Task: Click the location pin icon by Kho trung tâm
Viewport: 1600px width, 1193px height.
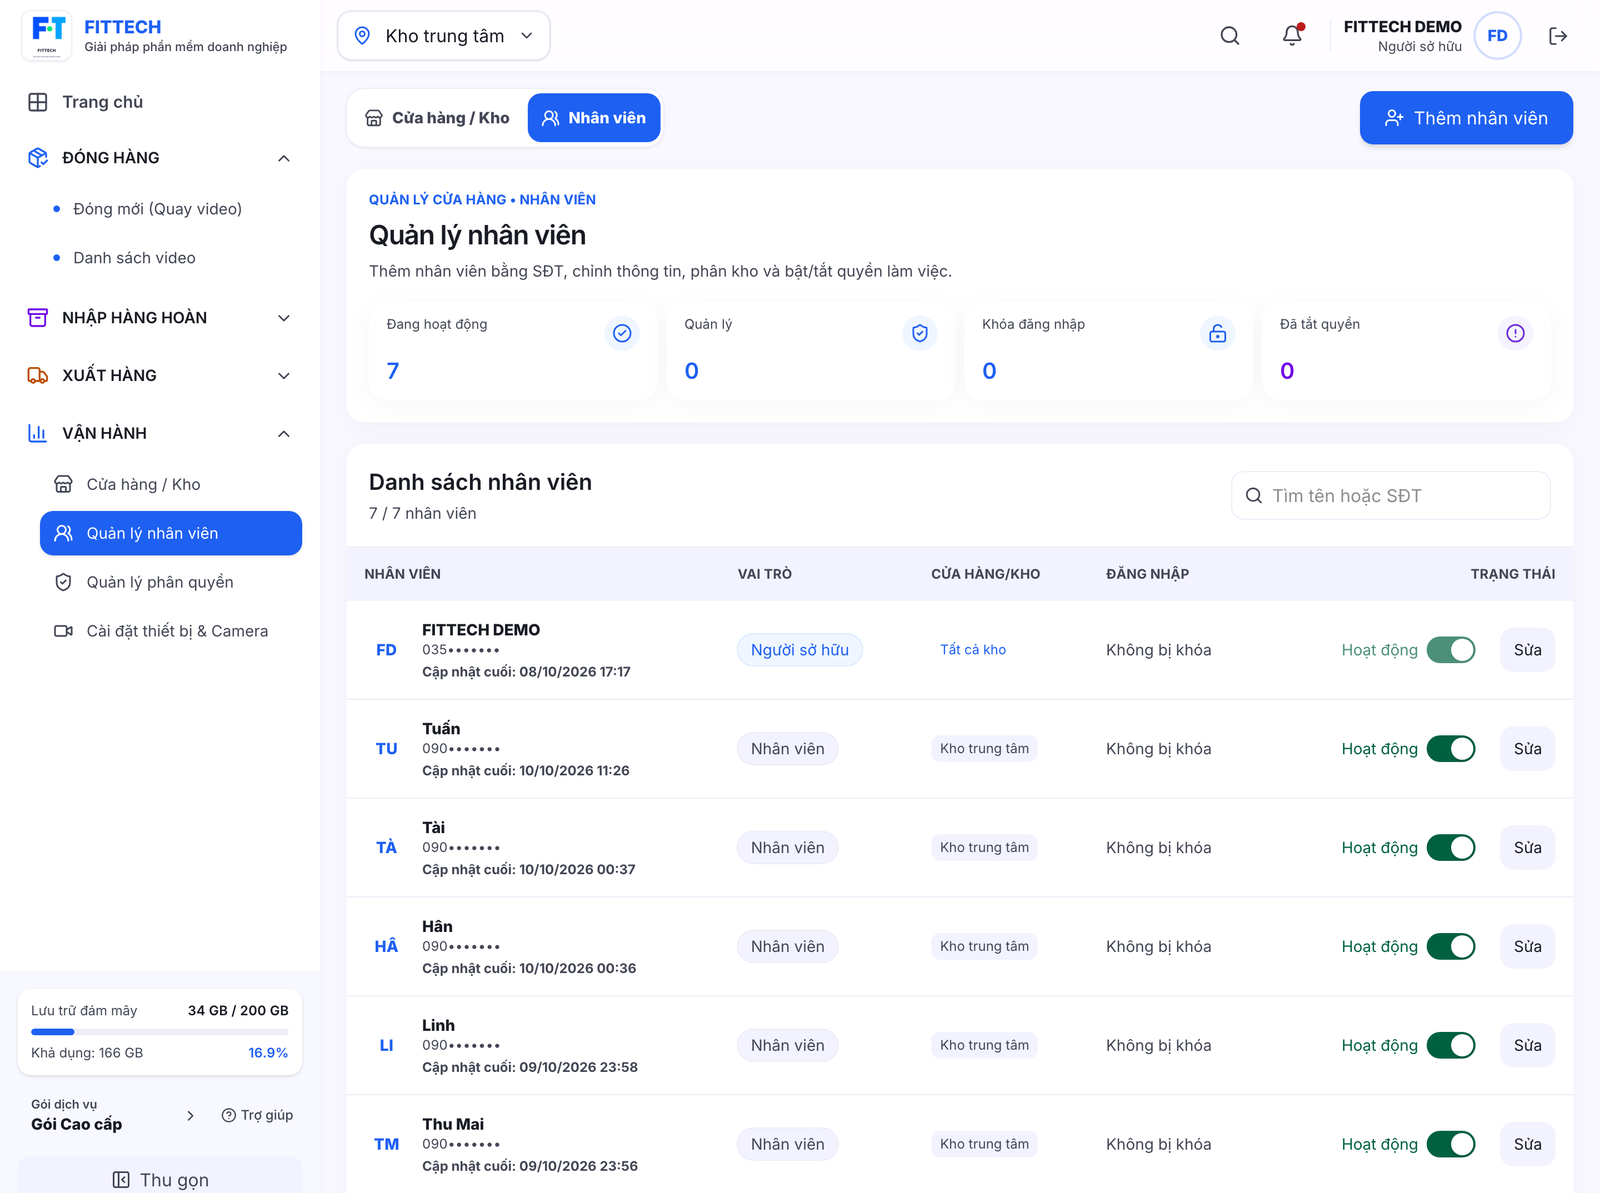Action: coord(363,36)
